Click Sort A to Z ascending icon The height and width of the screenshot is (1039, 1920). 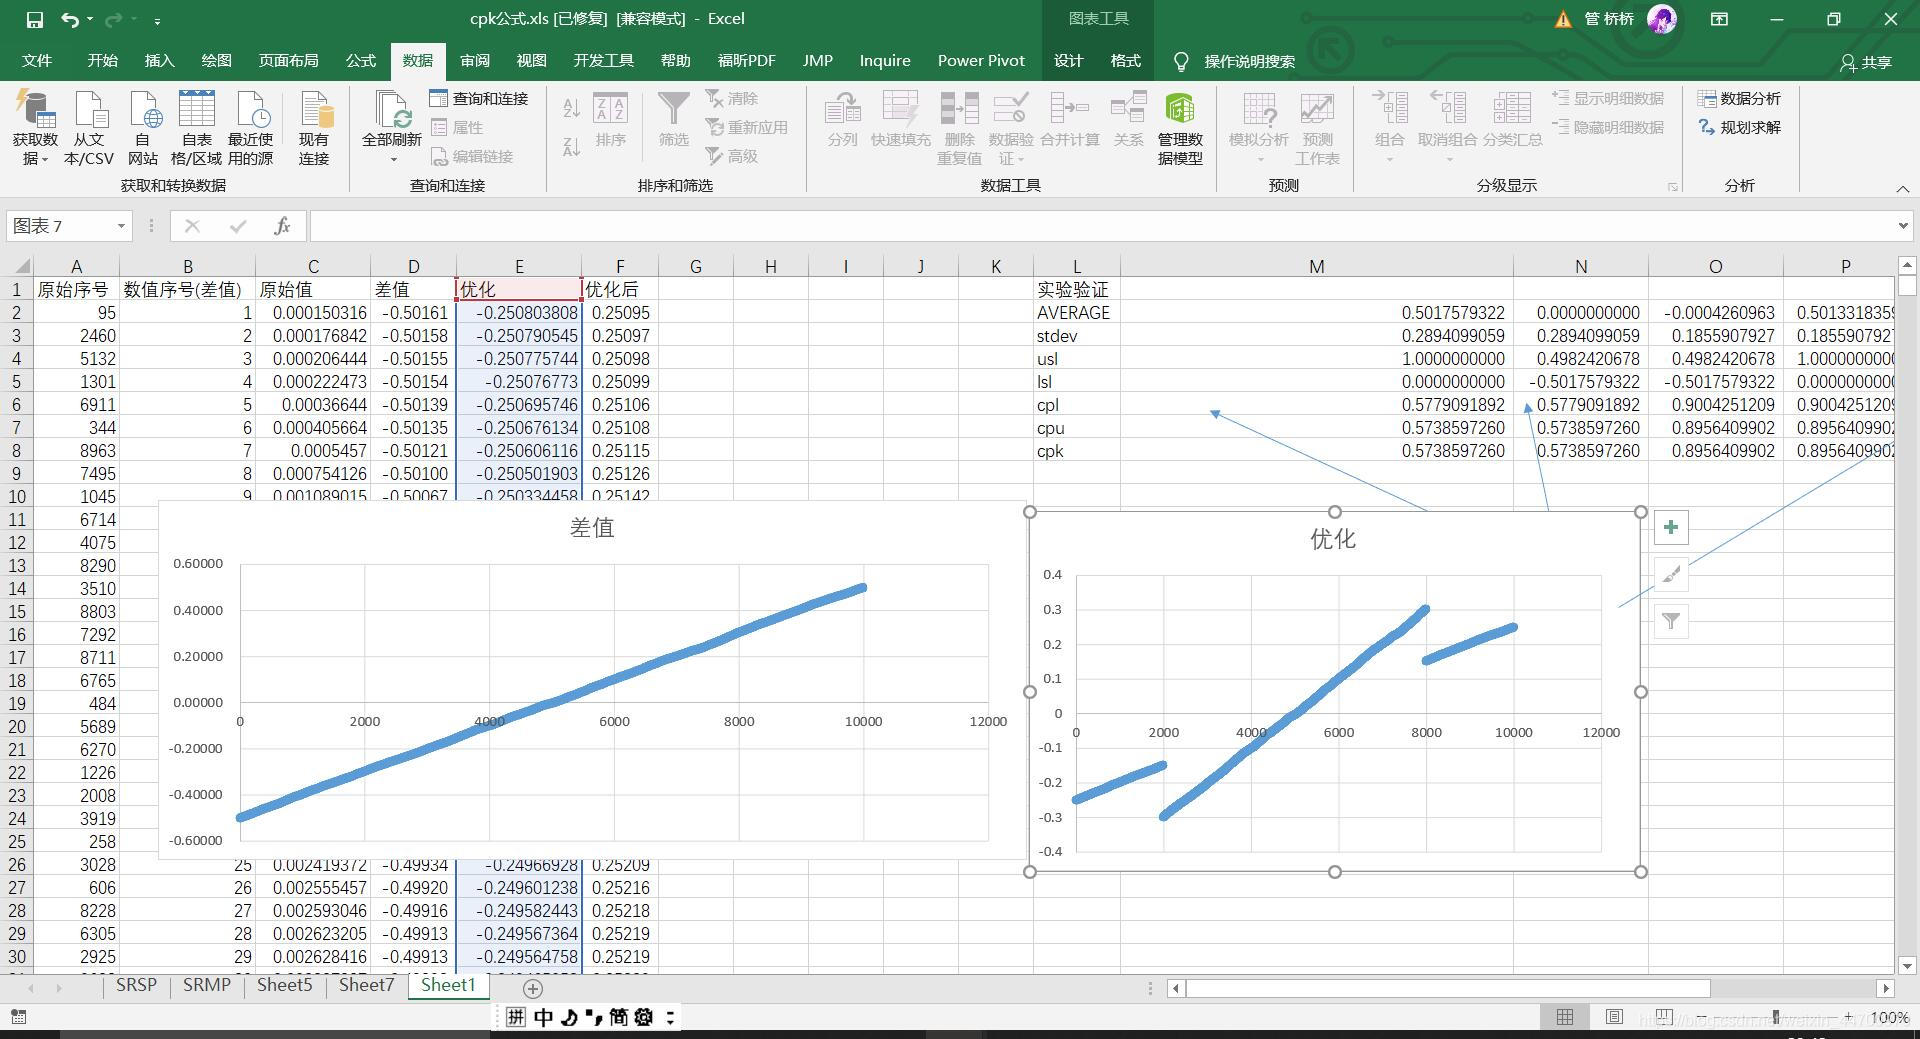[x=571, y=107]
